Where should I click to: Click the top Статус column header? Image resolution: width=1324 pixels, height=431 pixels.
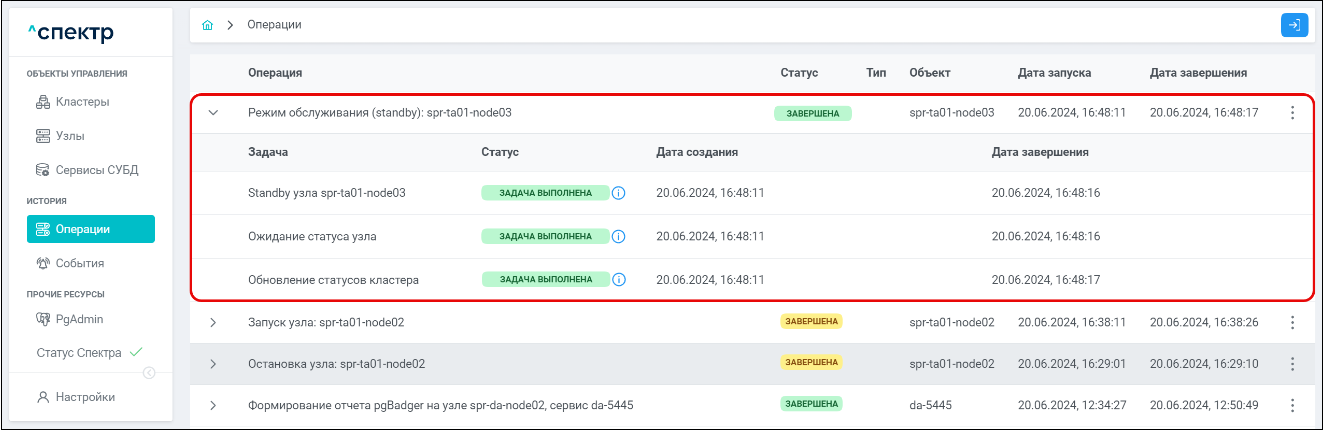tap(799, 73)
